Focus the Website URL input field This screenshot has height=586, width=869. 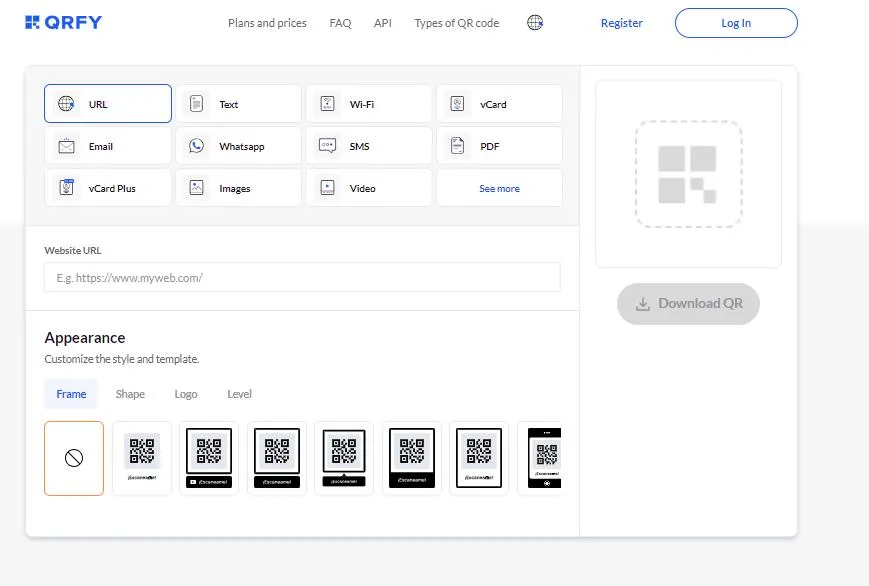pos(302,277)
